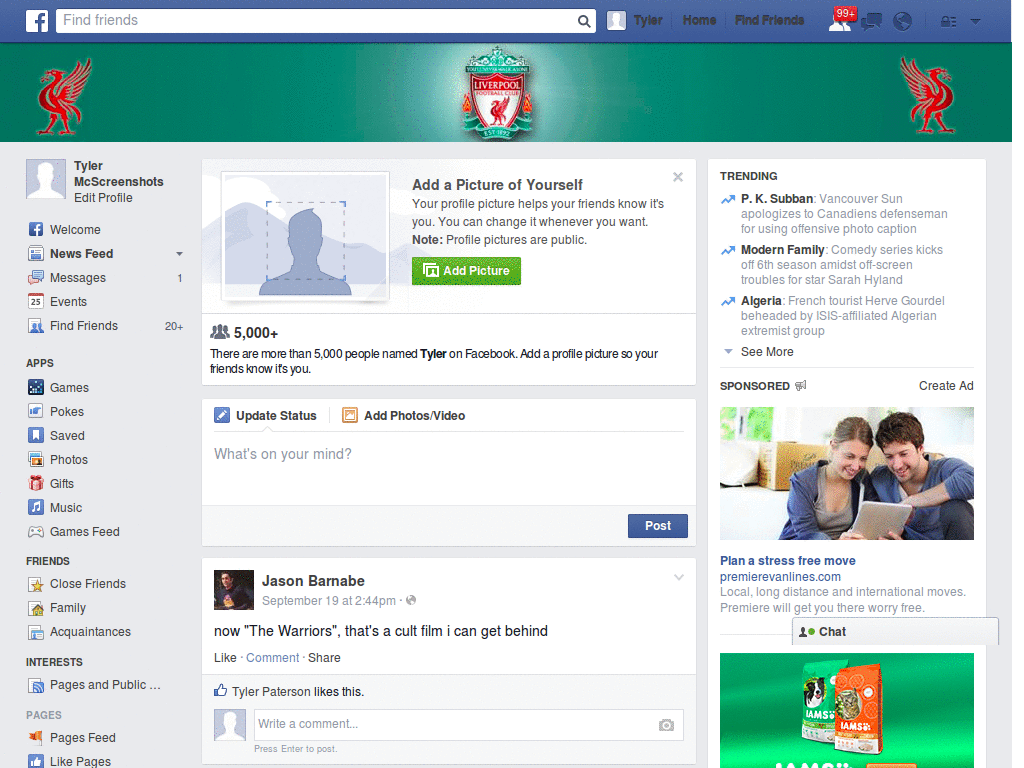
Task: Click the Tyler Paterson likes this name
Action: (x=271, y=692)
